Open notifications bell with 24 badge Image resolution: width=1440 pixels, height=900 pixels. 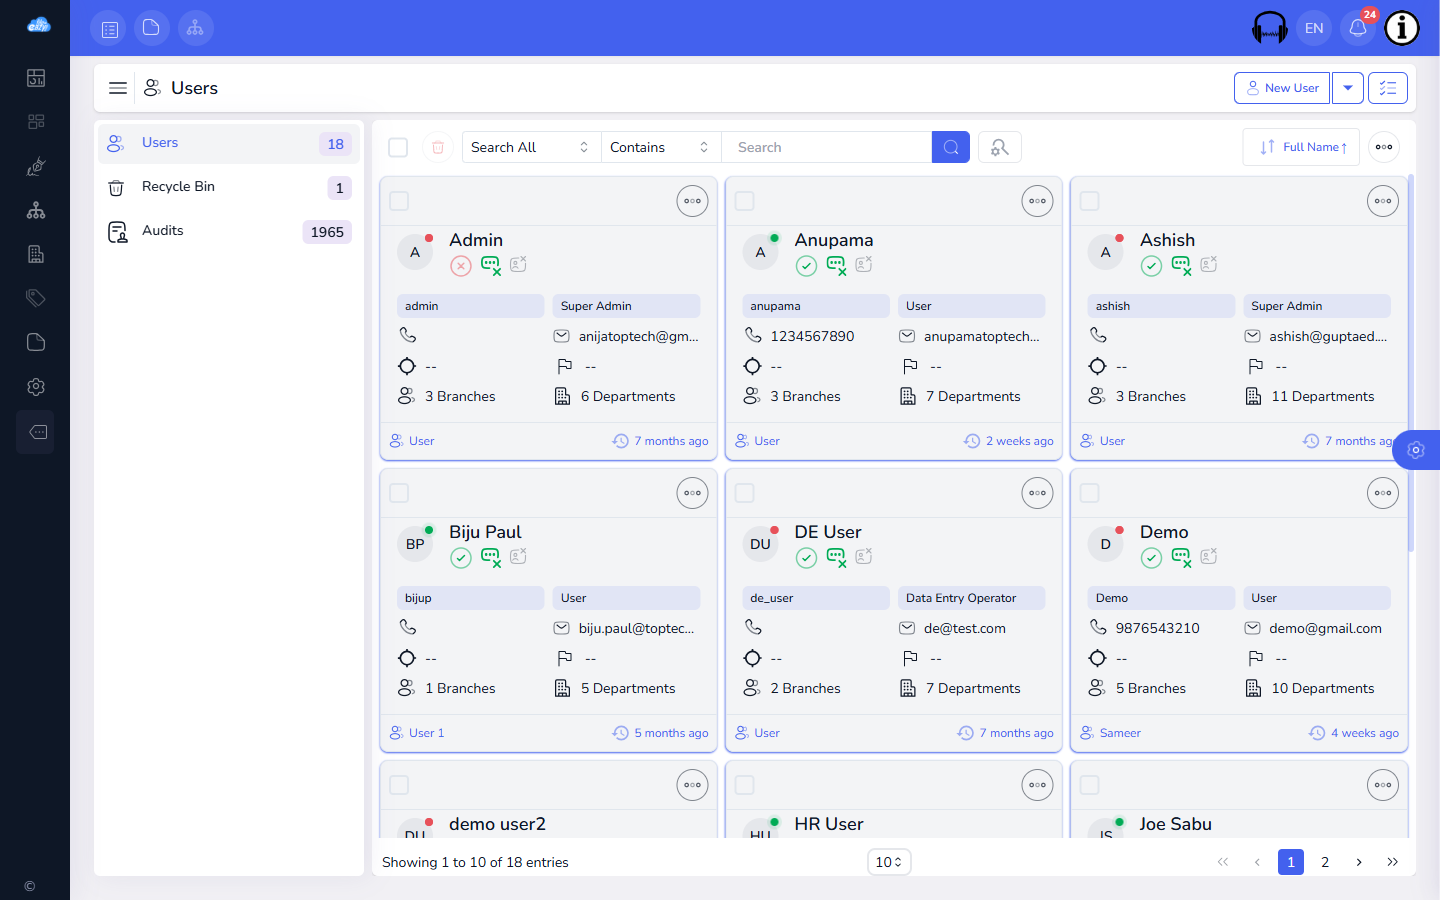1358,28
